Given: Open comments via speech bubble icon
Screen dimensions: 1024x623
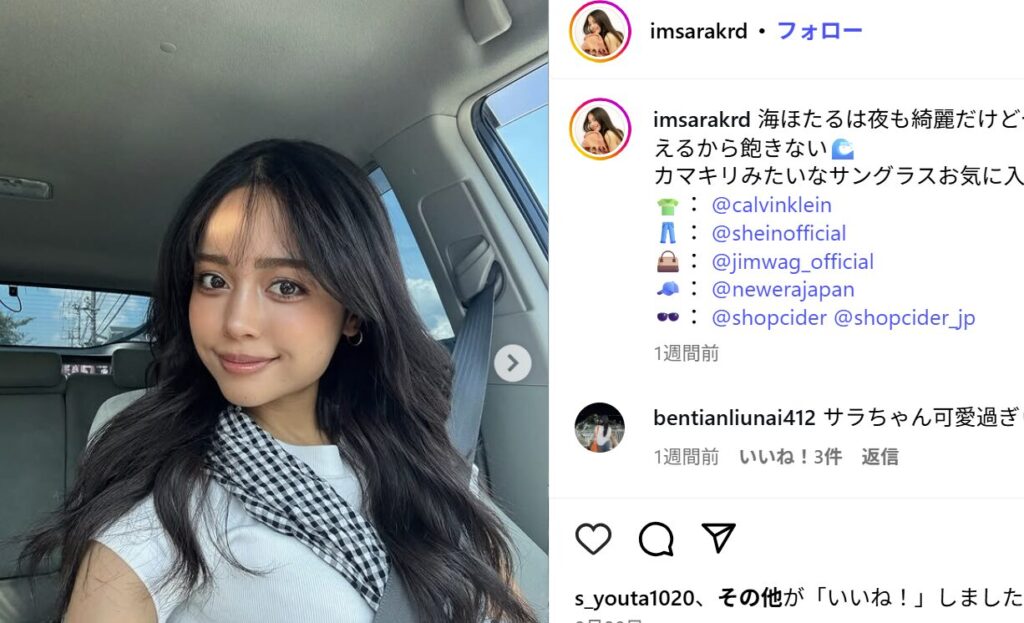Looking at the screenshot, I should coord(656,539).
